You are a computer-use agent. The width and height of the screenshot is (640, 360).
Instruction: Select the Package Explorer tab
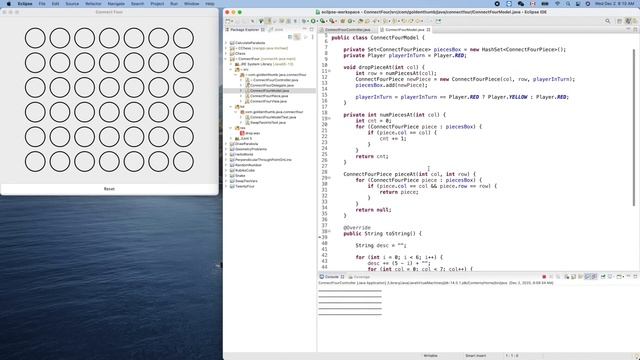click(x=244, y=30)
